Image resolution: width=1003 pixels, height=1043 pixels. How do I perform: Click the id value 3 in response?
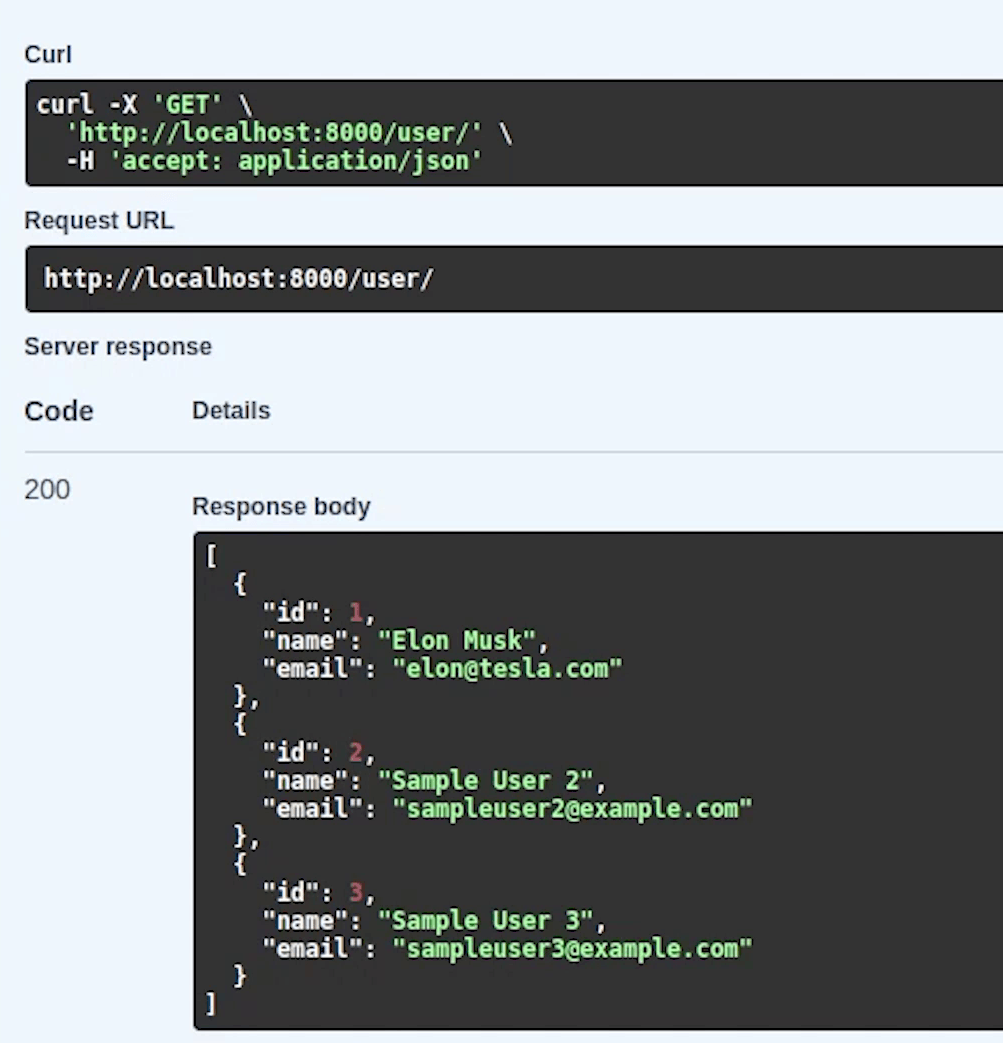(356, 892)
